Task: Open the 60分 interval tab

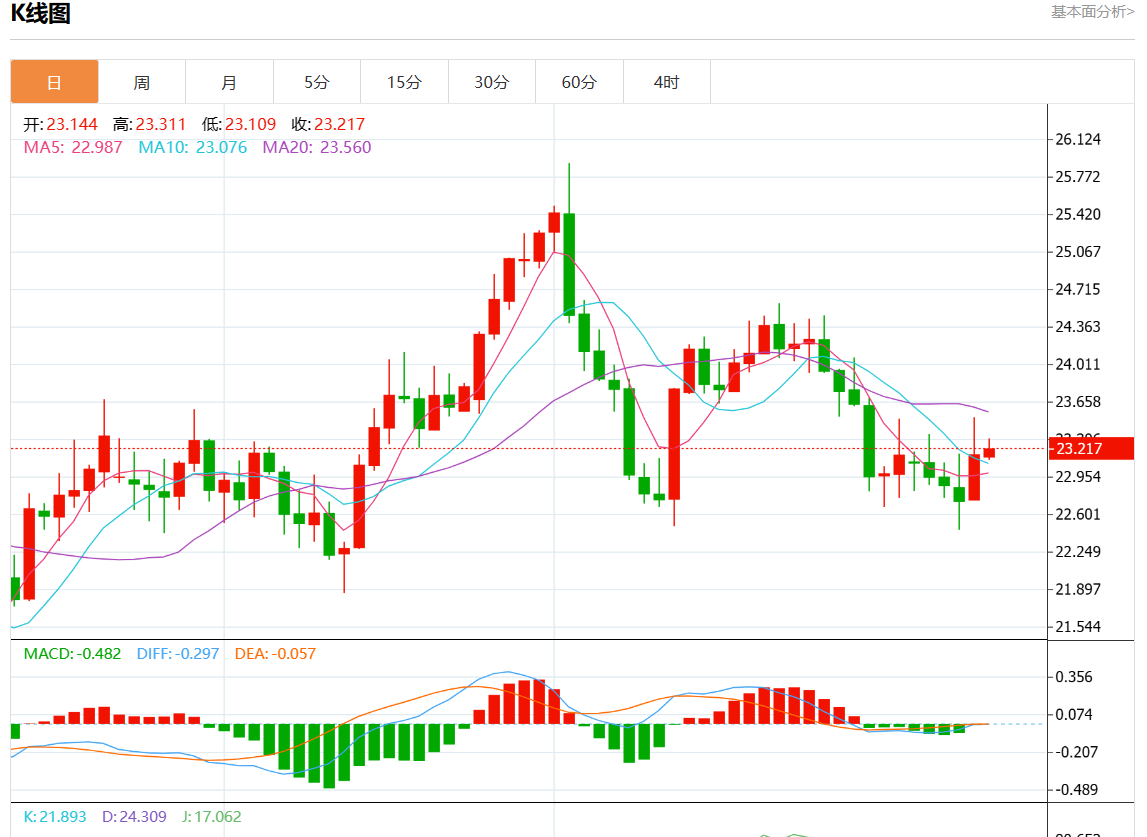Action: 579,82
